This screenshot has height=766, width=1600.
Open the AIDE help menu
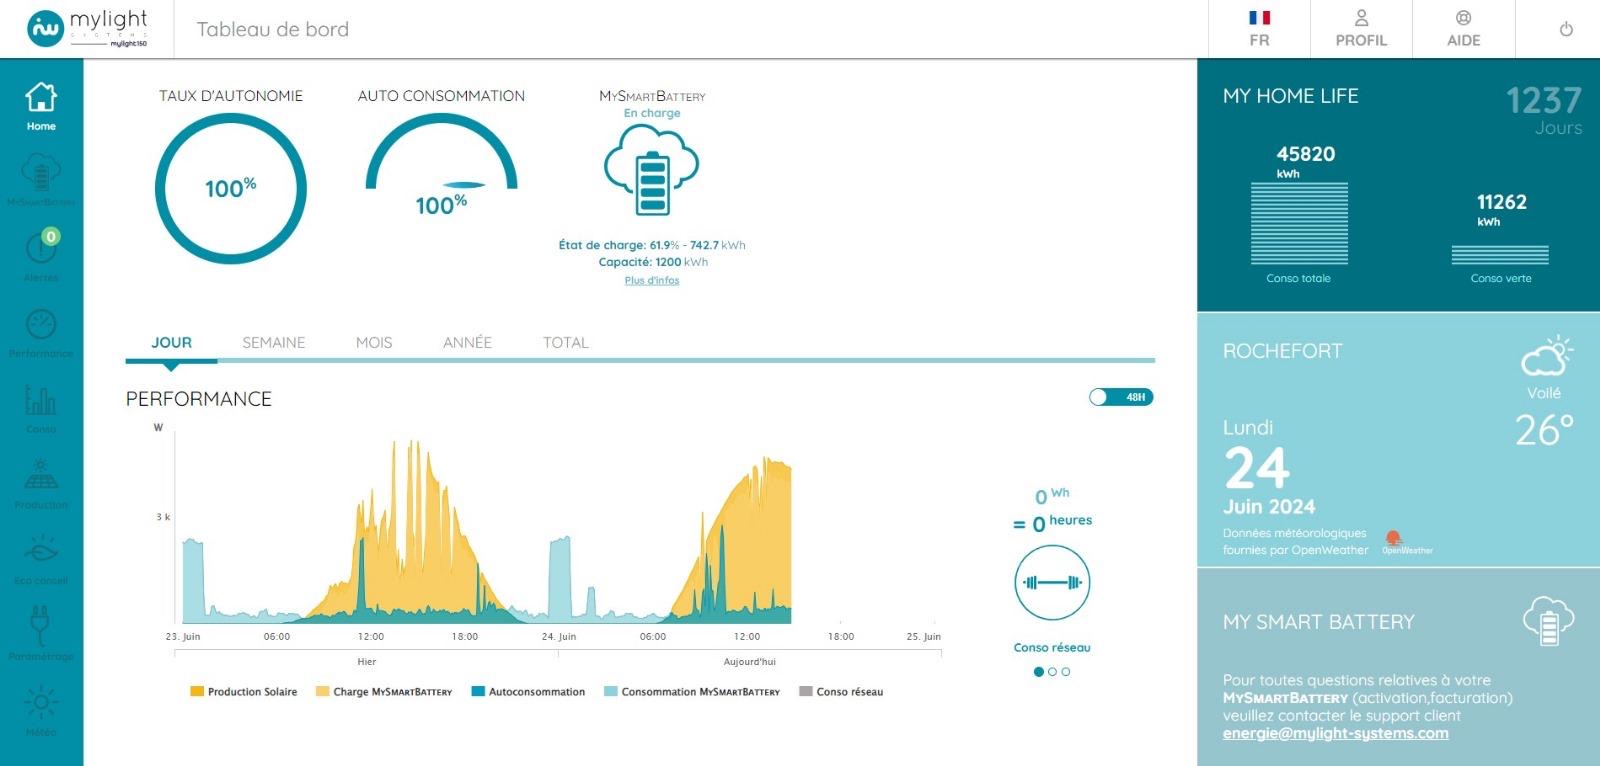coord(1463,29)
